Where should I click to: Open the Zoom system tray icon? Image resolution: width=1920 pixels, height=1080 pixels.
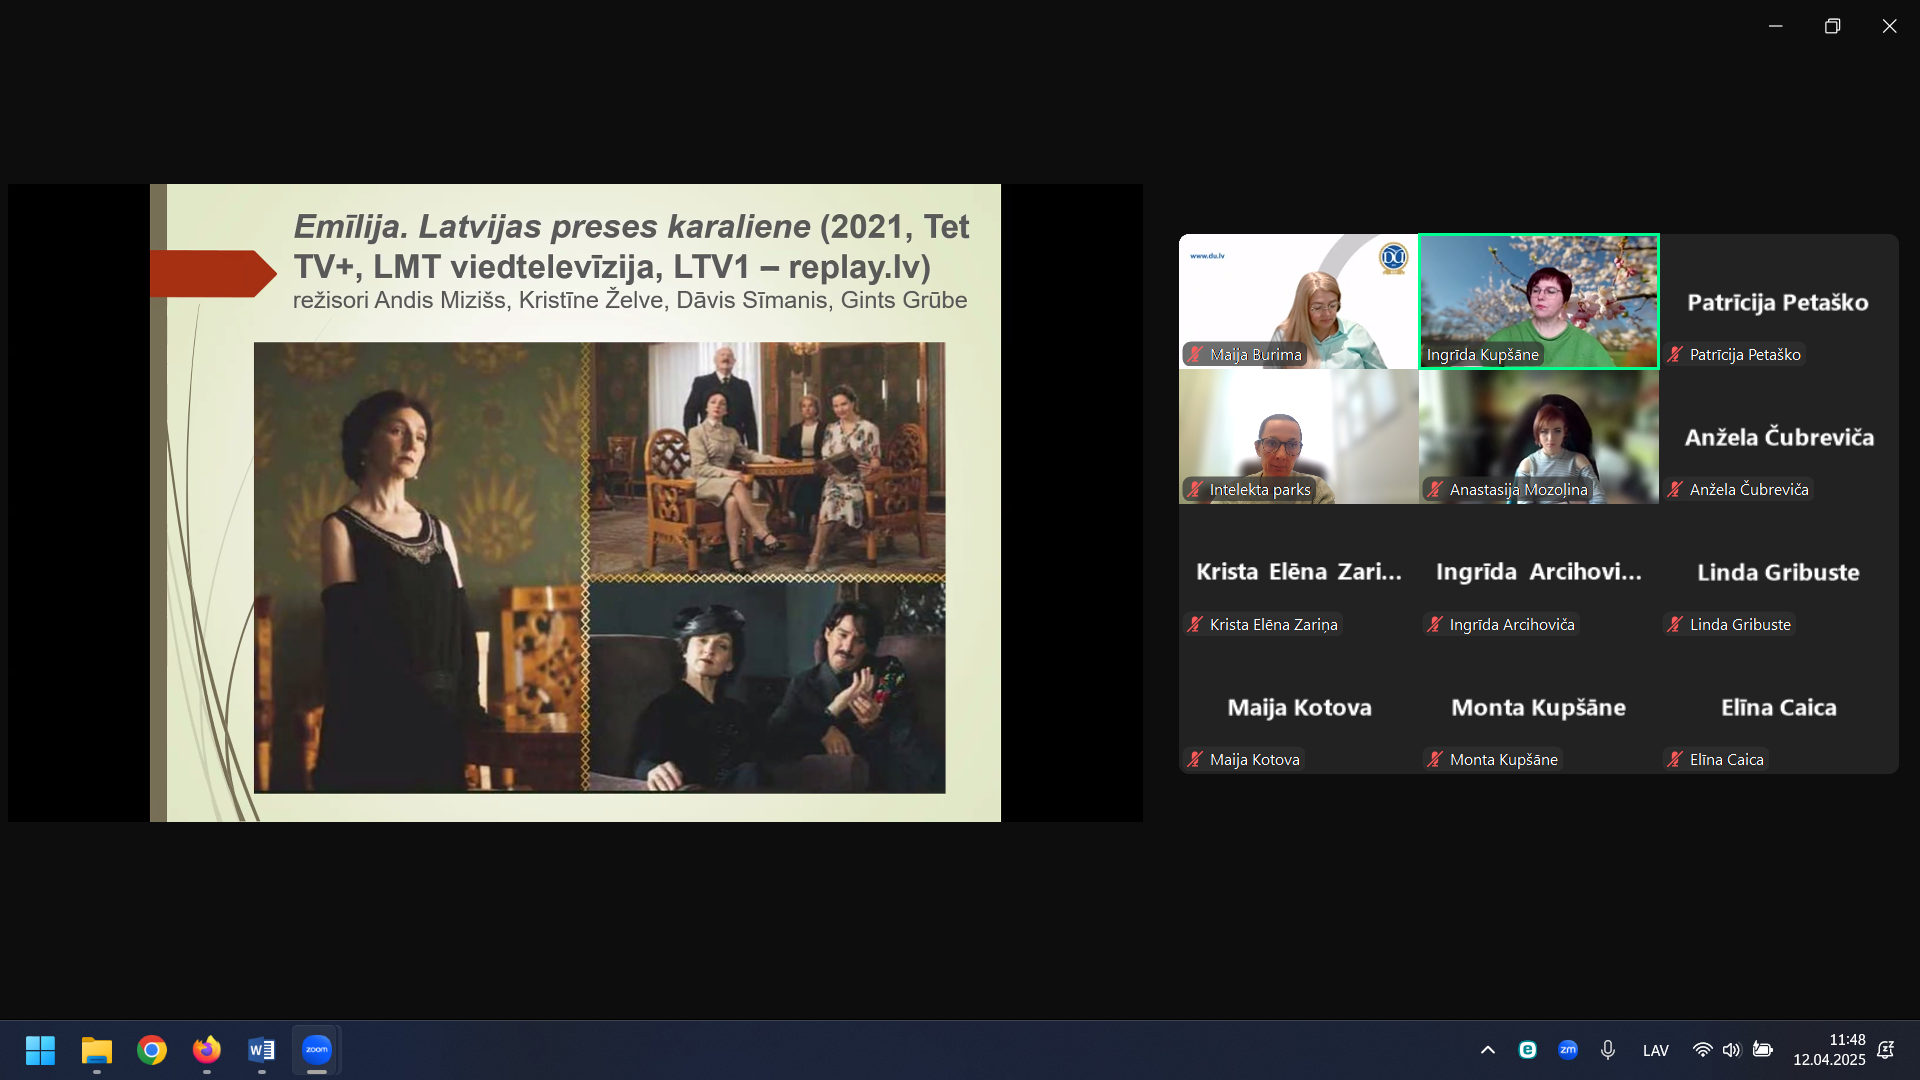1567,1050
